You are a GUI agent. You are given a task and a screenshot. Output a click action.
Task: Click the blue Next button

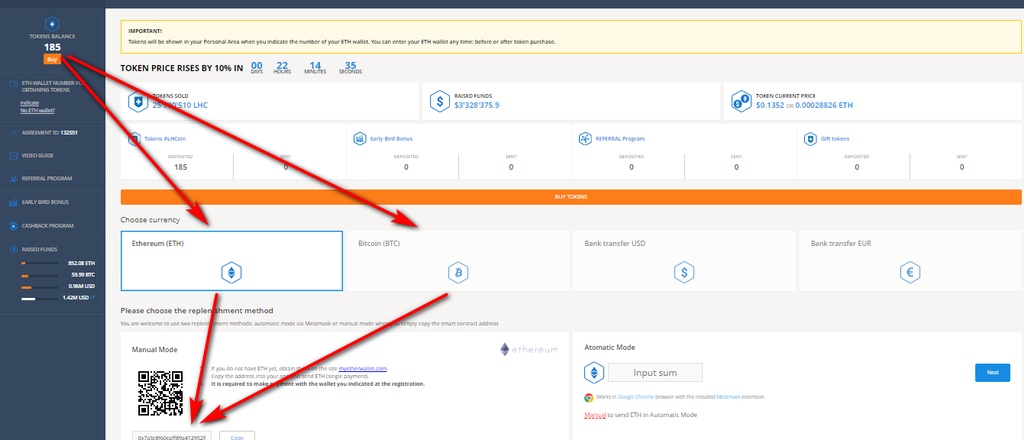pos(992,373)
